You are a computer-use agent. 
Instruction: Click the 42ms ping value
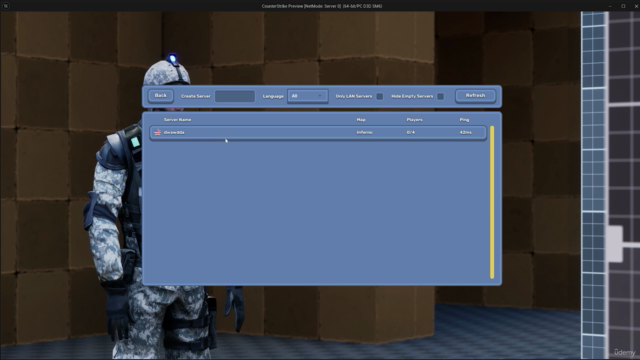(x=465, y=132)
